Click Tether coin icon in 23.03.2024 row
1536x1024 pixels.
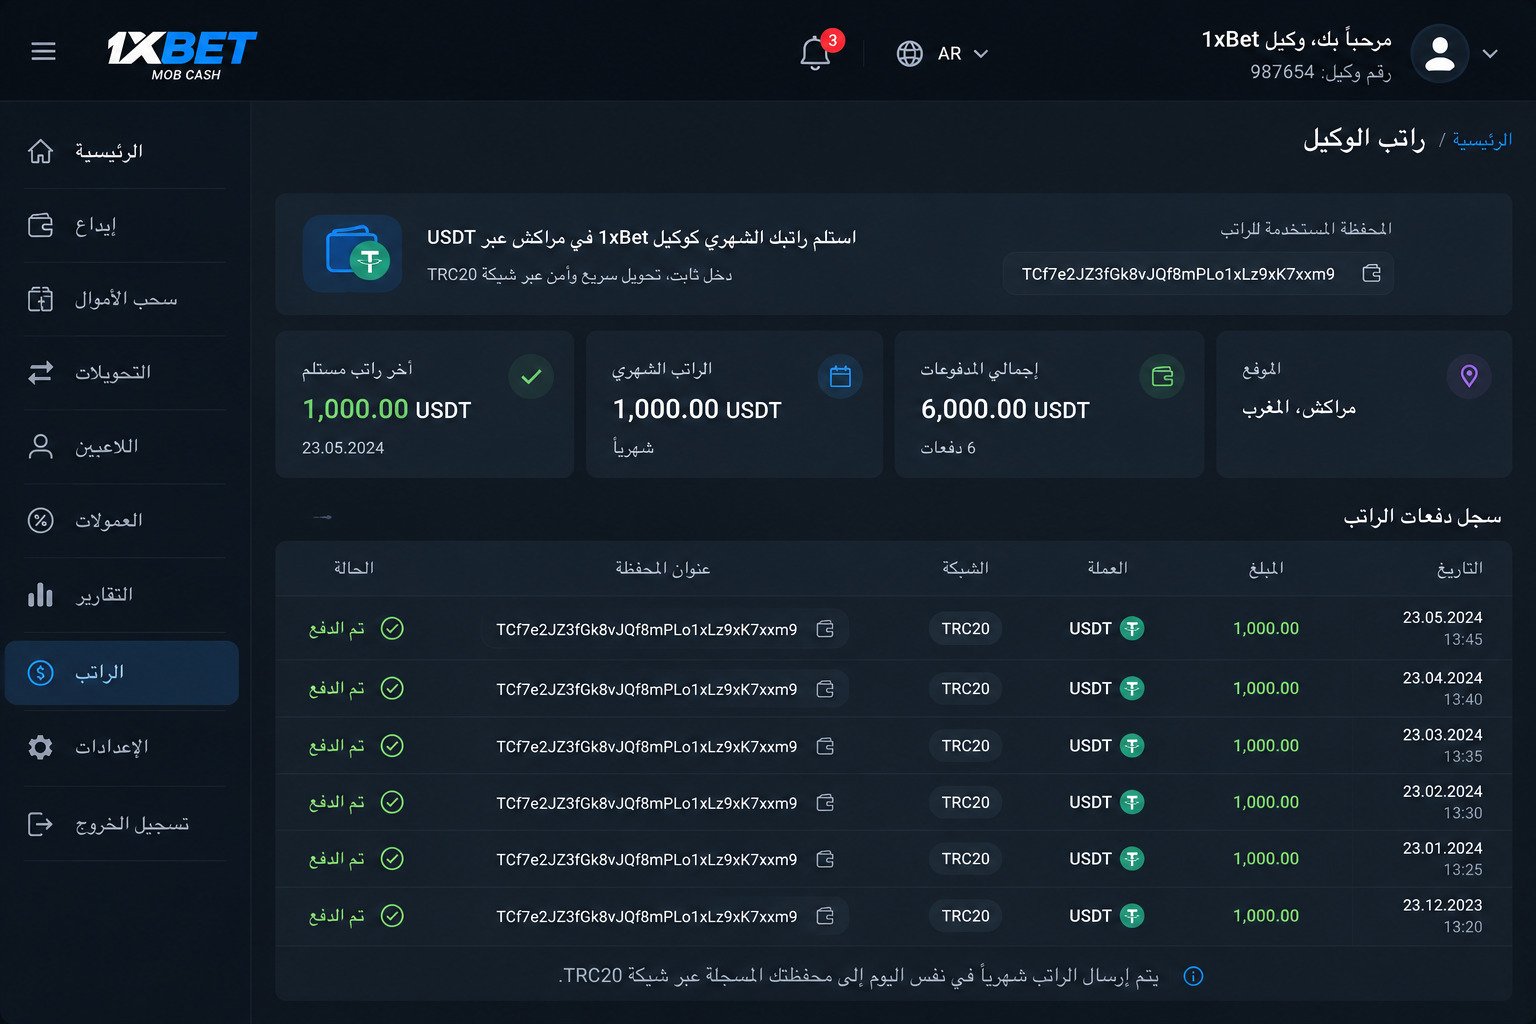point(1132,745)
